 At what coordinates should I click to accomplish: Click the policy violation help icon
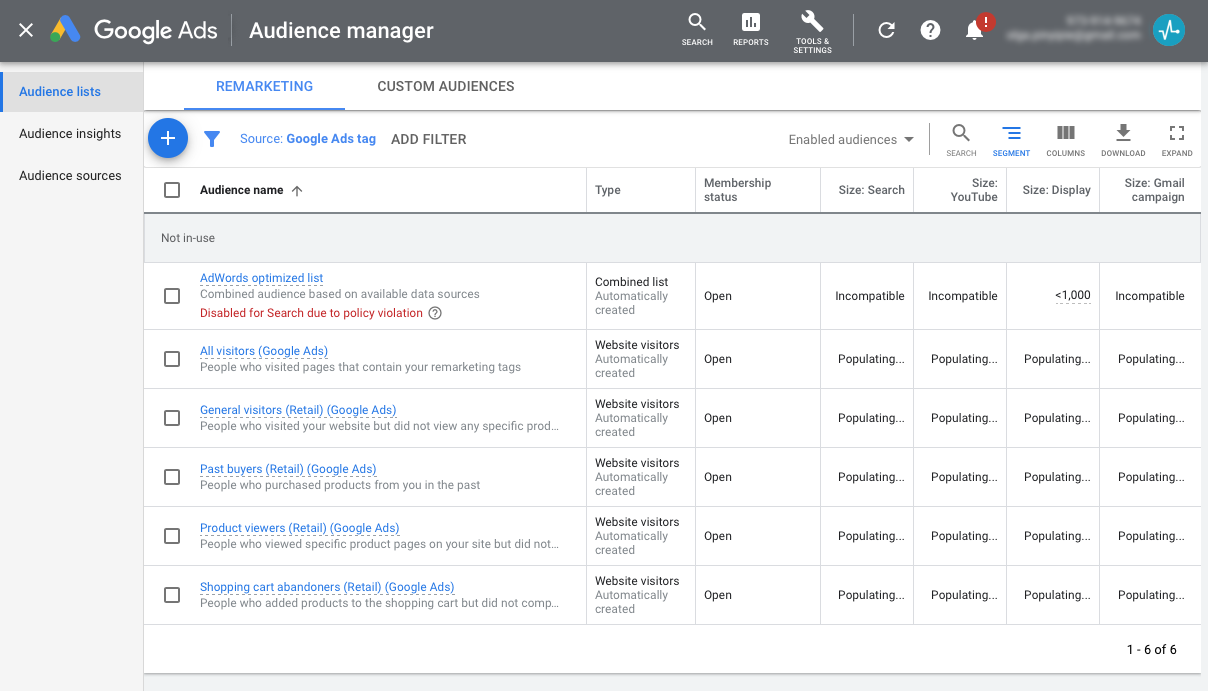point(435,313)
